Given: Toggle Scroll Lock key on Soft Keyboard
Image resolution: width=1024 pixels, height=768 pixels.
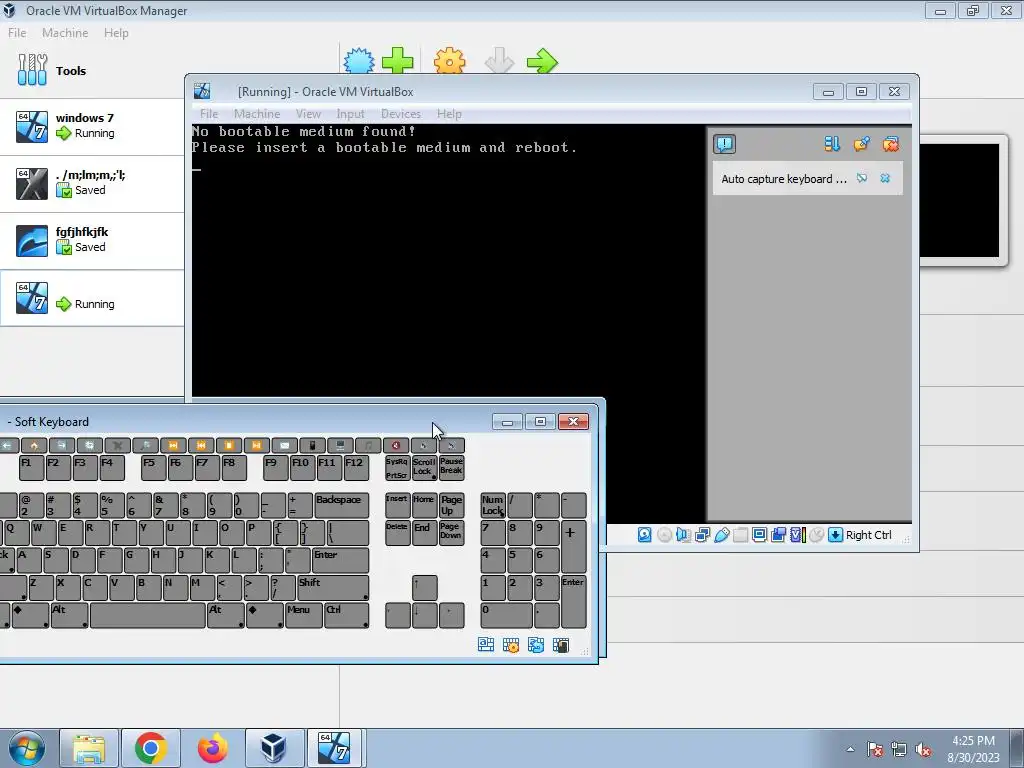Looking at the screenshot, I should pos(424,468).
